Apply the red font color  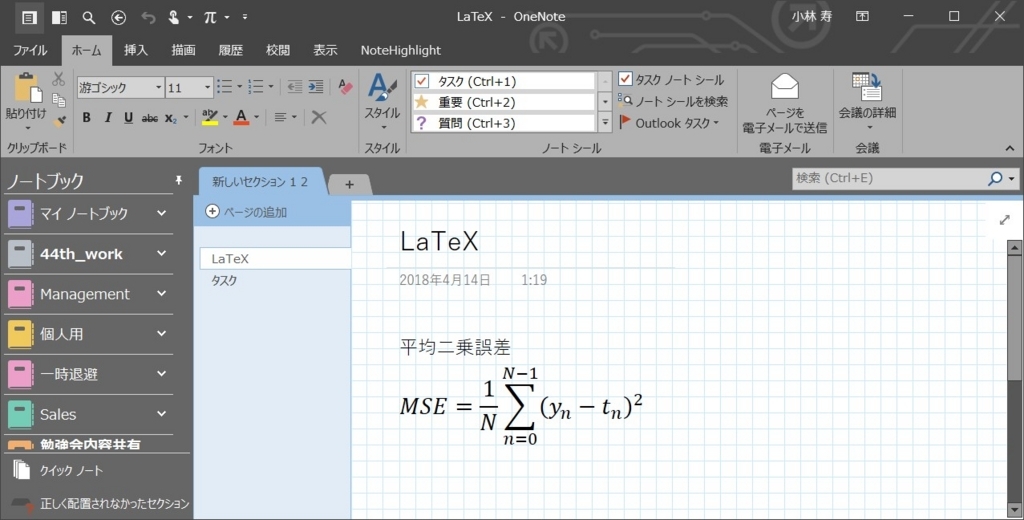tap(242, 118)
